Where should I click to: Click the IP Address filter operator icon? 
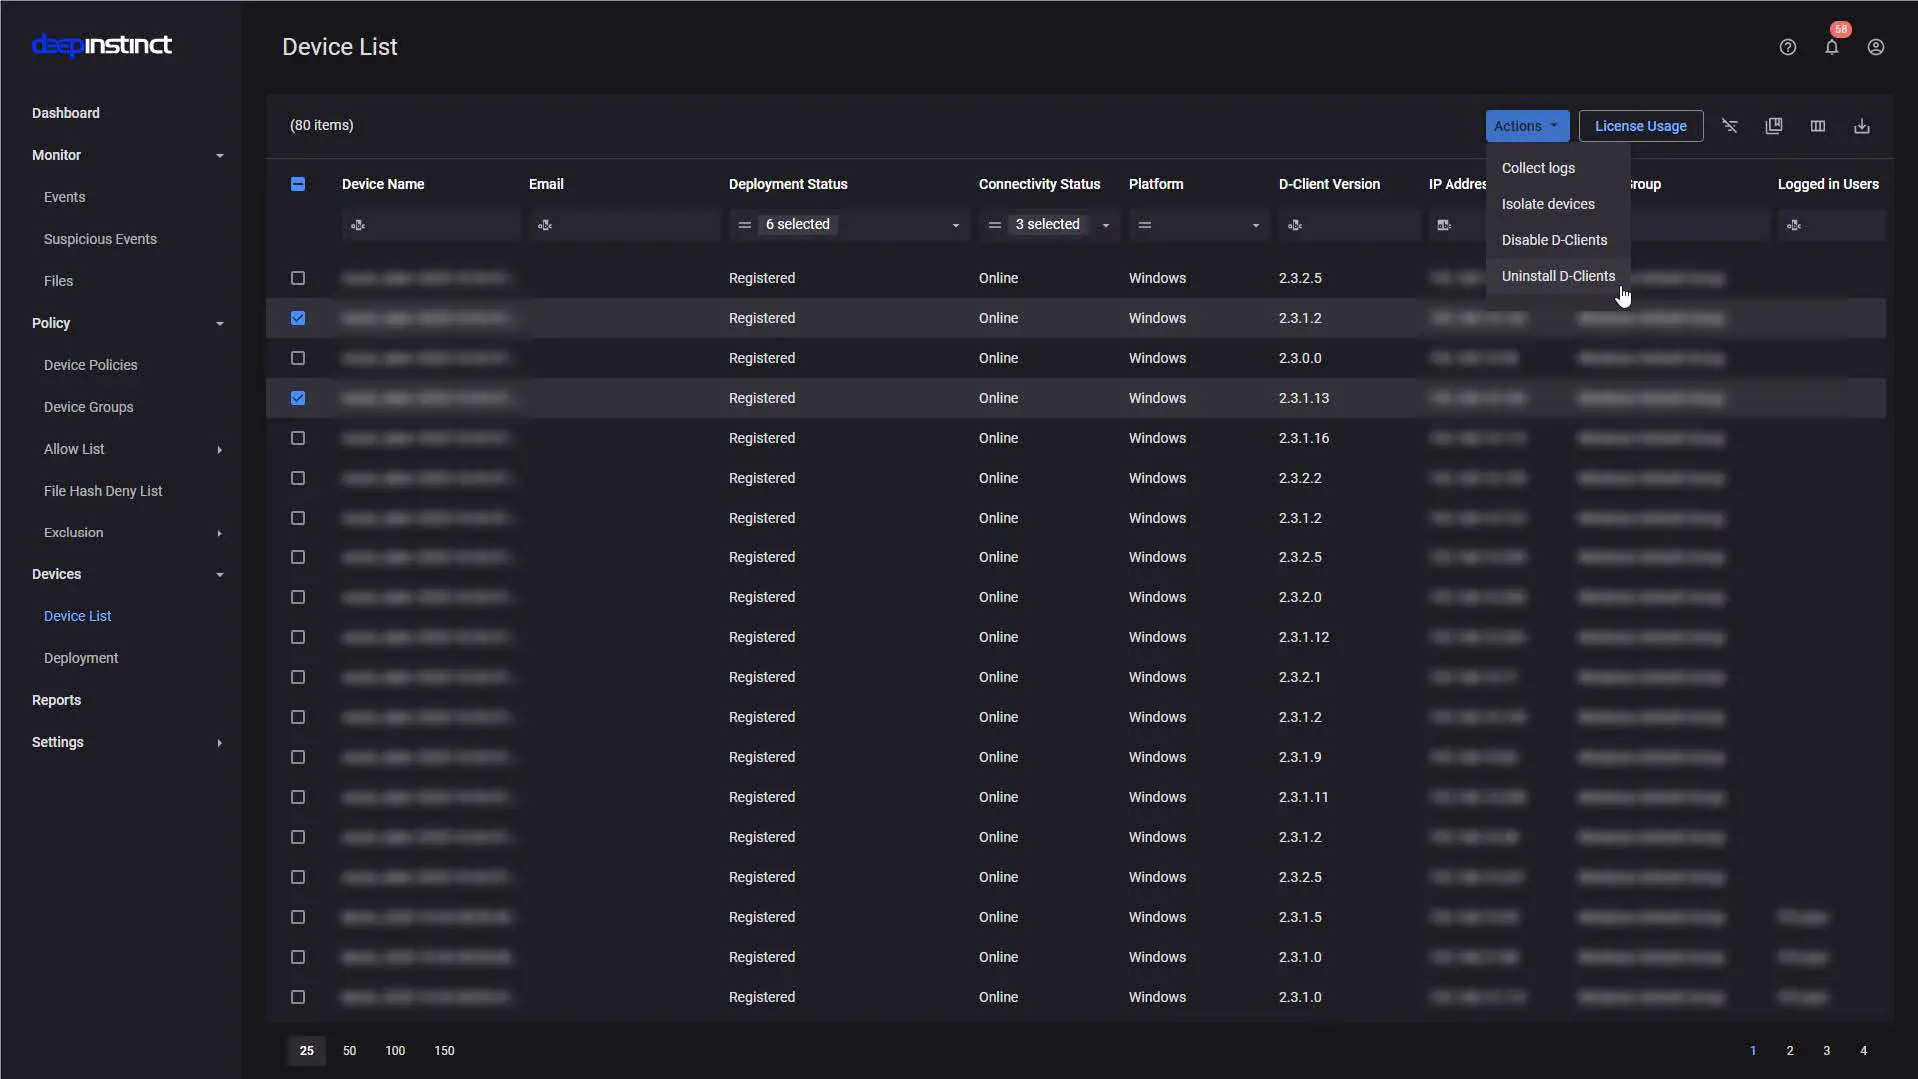(x=1444, y=225)
